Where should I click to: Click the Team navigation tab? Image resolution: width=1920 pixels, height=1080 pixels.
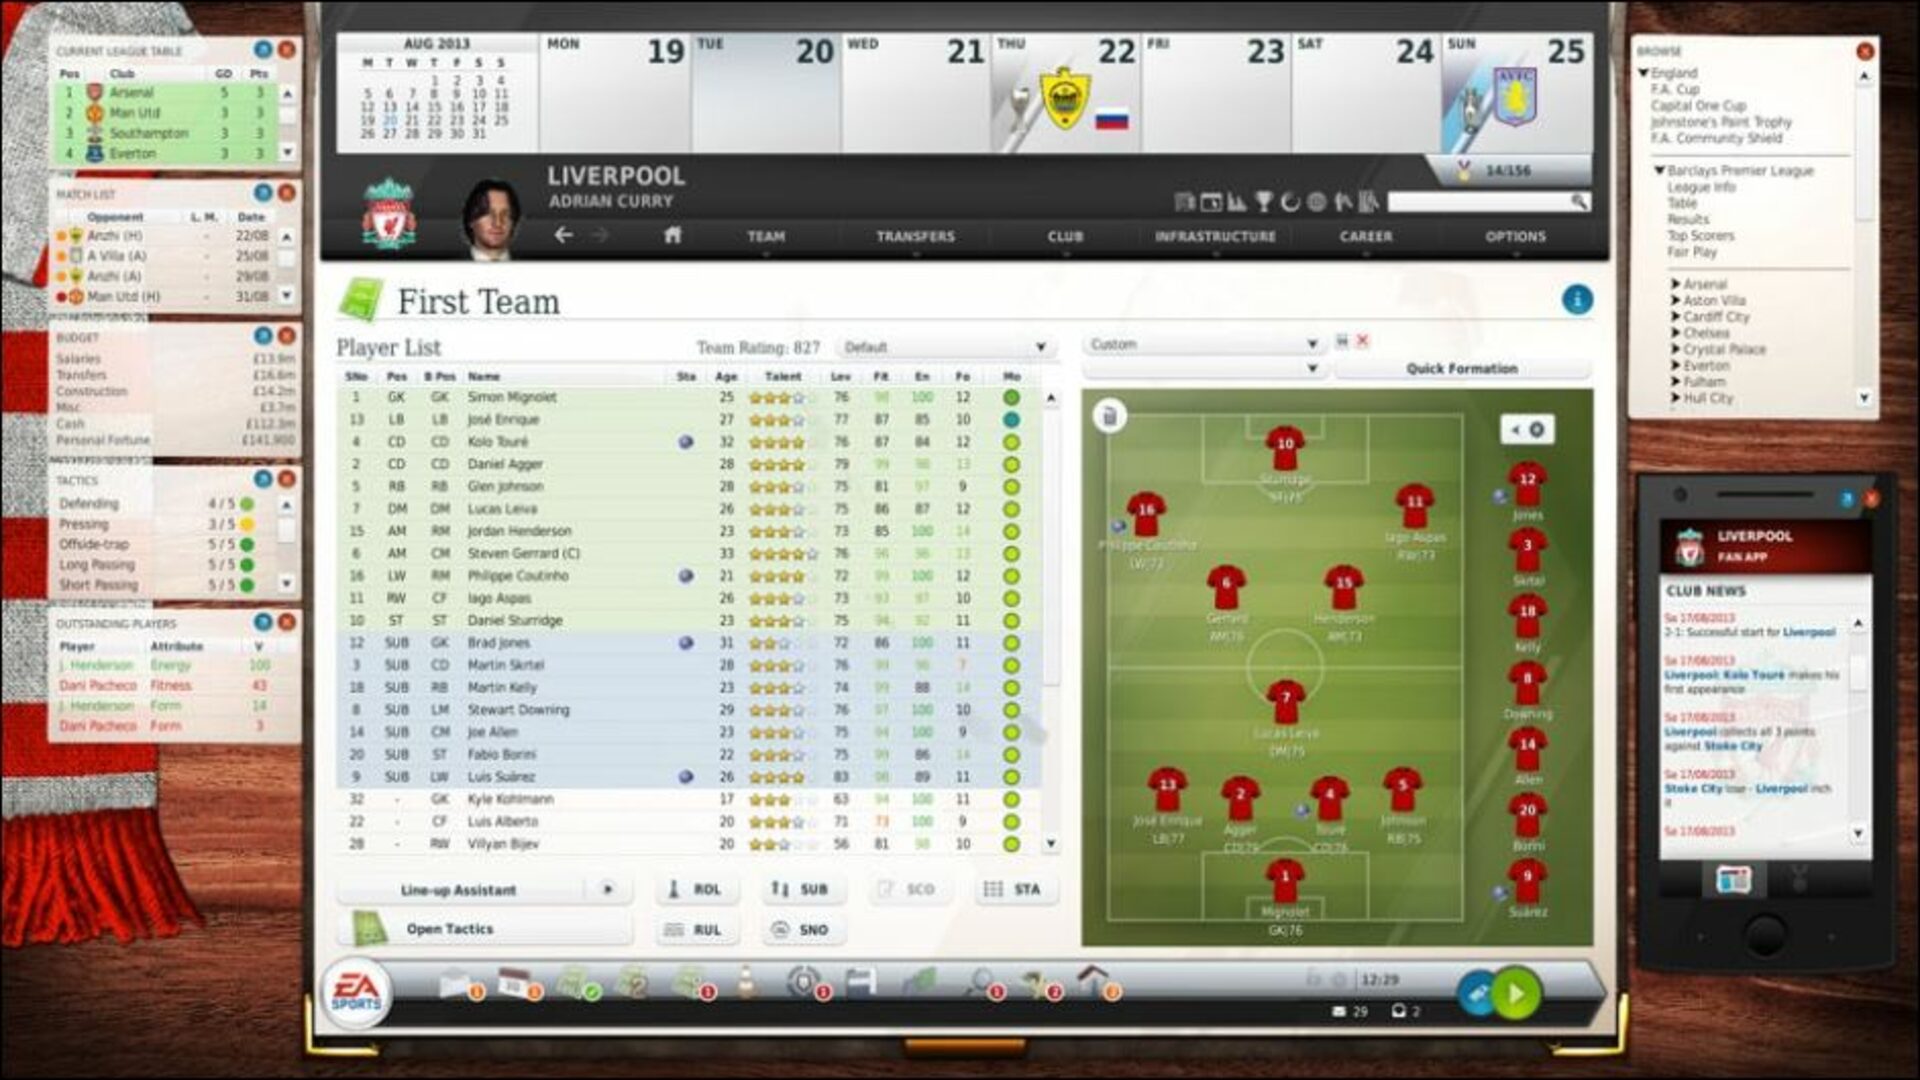point(766,236)
